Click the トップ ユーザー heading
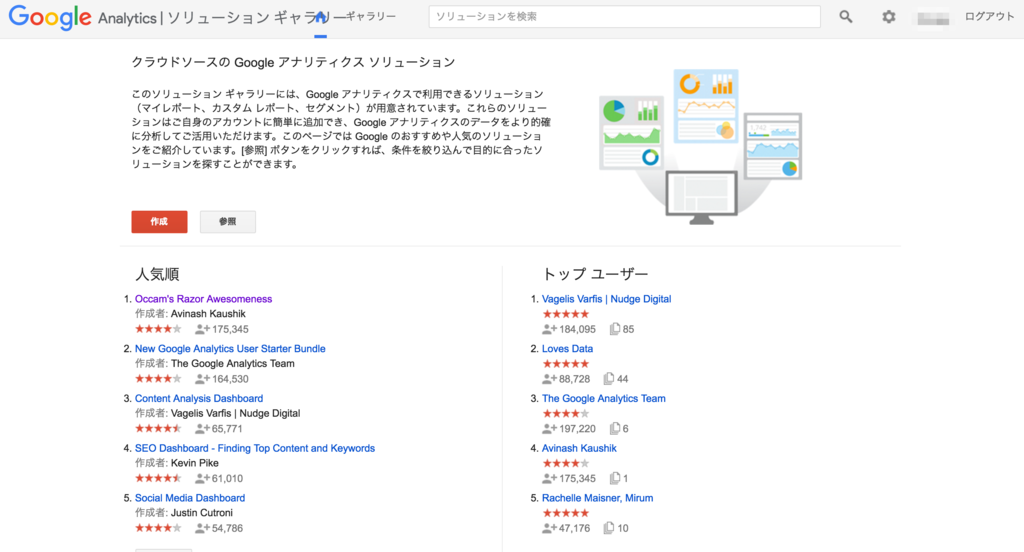Viewport: 1024px width, 552px height. click(595, 274)
